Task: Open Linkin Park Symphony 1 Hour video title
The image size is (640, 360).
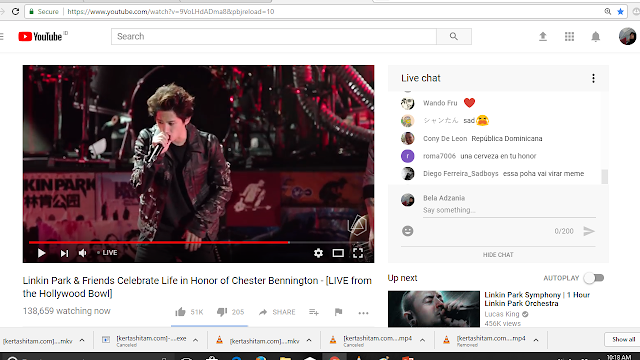Action: (537, 299)
